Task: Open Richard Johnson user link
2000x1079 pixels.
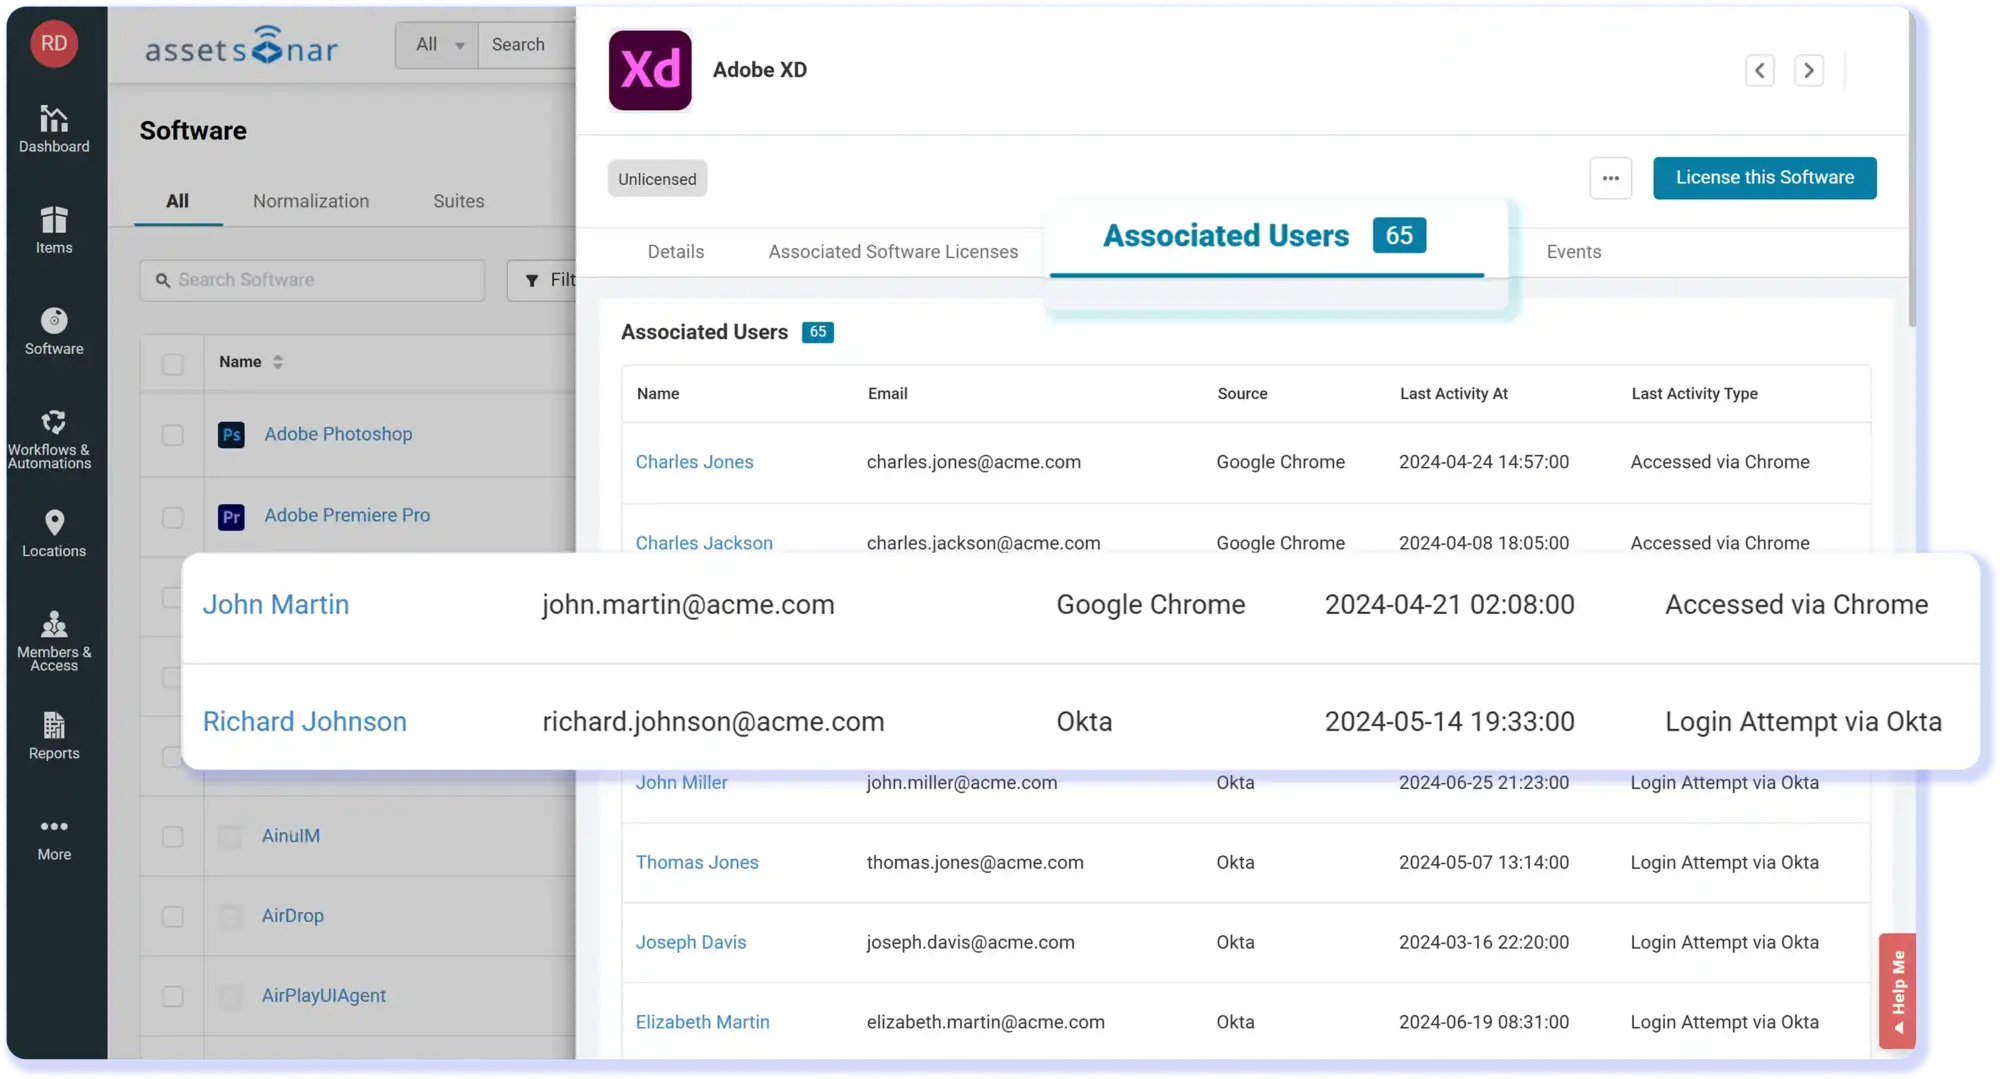Action: pyautogui.click(x=305, y=722)
